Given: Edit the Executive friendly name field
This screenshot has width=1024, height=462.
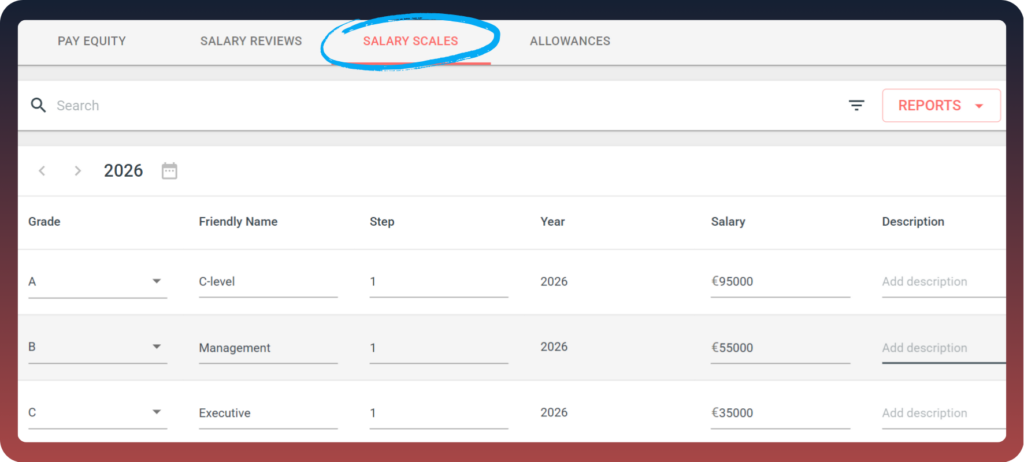Looking at the screenshot, I should 268,412.
